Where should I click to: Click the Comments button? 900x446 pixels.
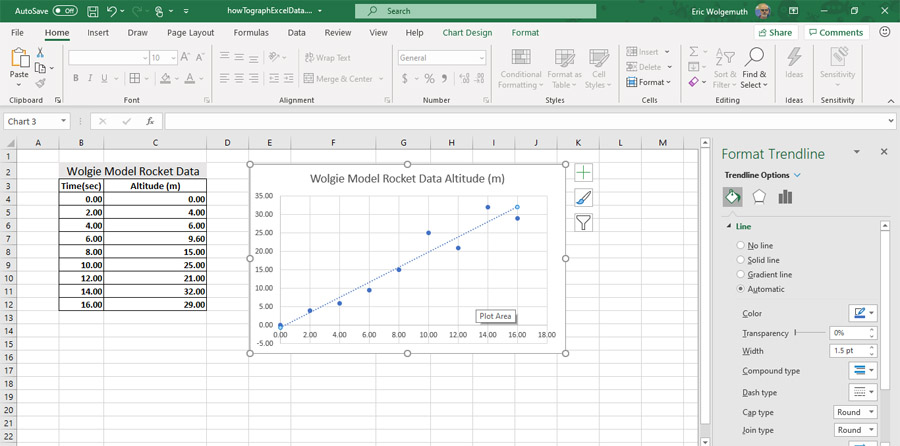click(835, 32)
